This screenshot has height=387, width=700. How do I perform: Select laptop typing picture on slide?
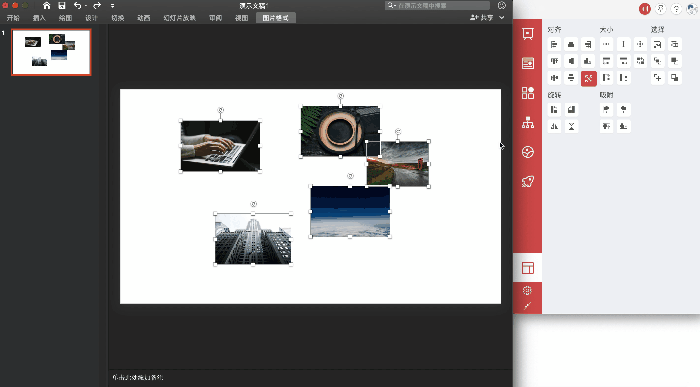coord(220,146)
